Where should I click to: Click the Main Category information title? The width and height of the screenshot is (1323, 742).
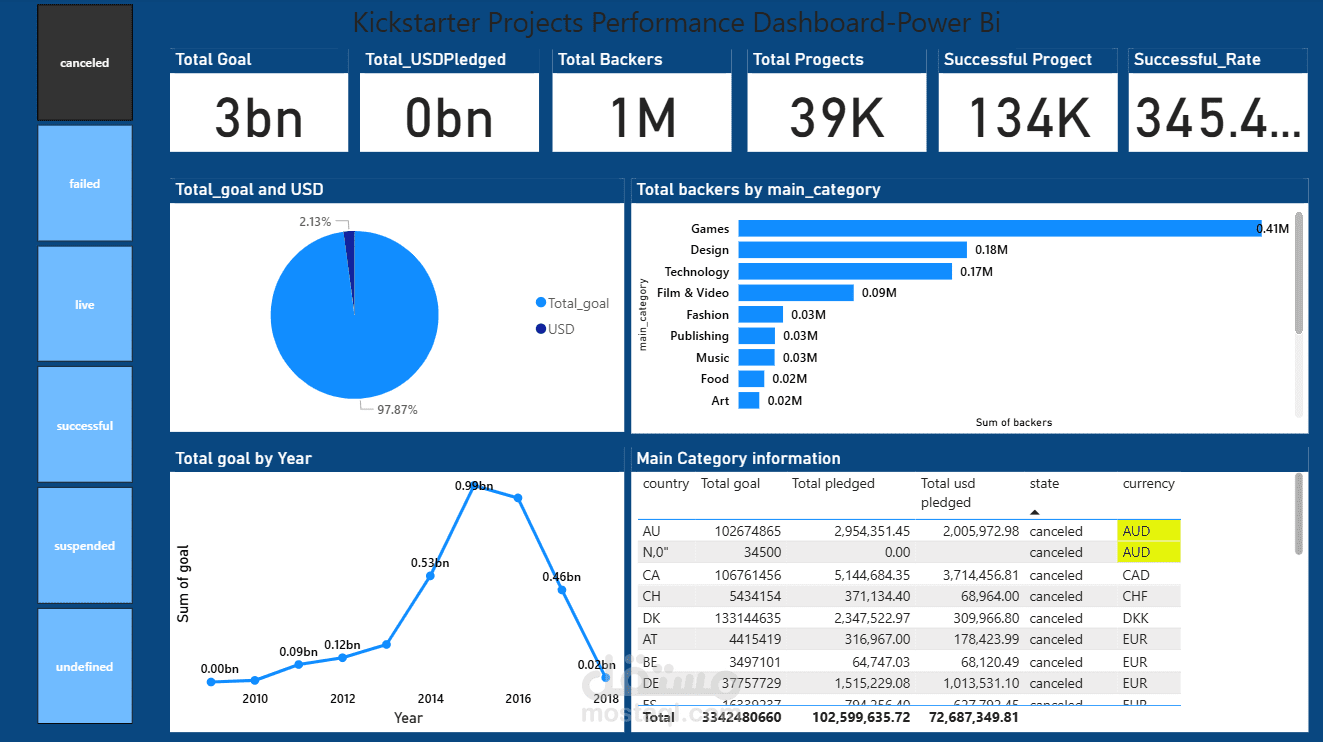click(738, 458)
